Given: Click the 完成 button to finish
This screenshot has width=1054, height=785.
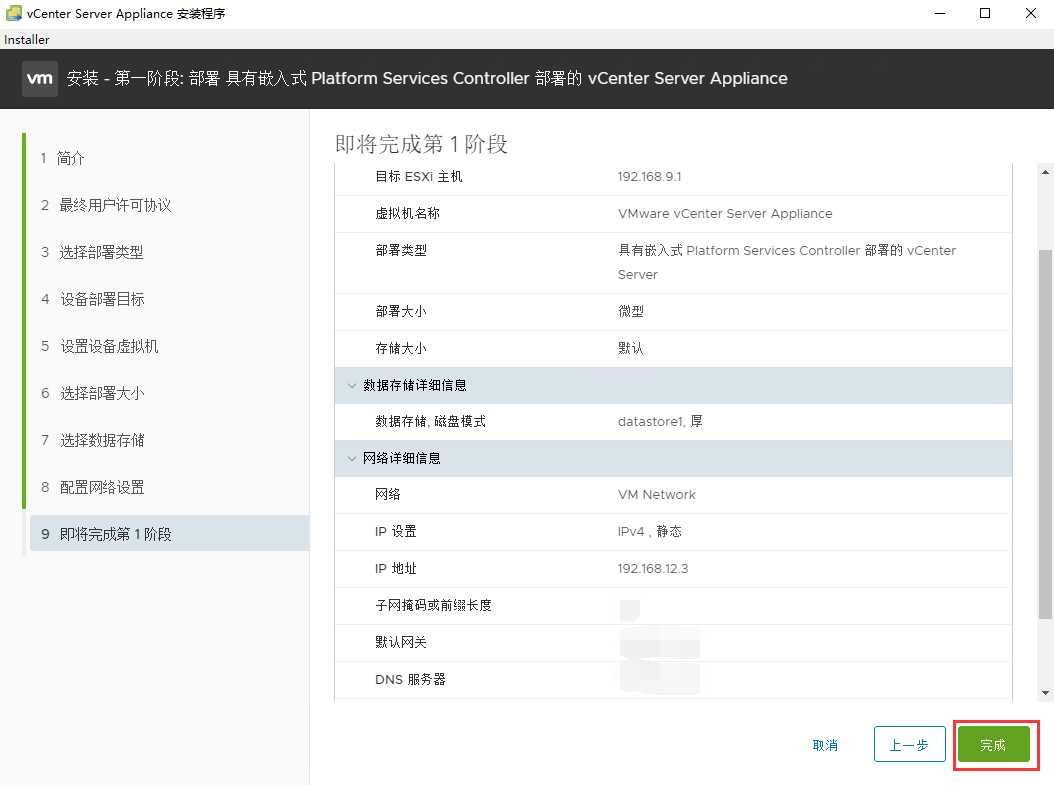Looking at the screenshot, I should pyautogui.click(x=995, y=744).
